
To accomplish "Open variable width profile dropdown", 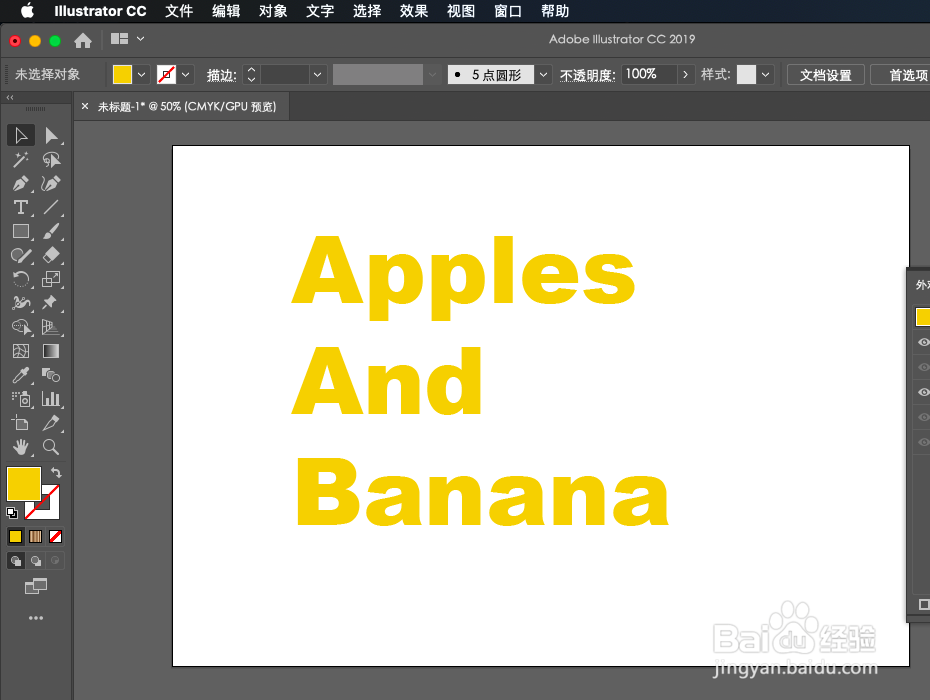I will coord(432,75).
